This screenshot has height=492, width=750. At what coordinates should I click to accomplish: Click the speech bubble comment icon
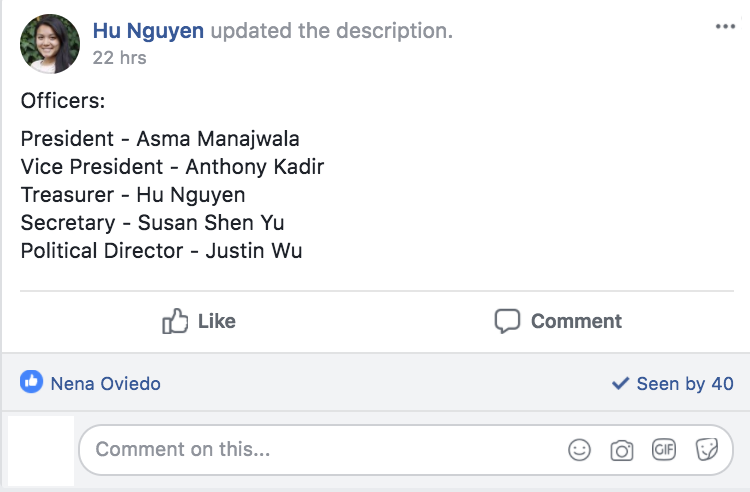pos(507,321)
